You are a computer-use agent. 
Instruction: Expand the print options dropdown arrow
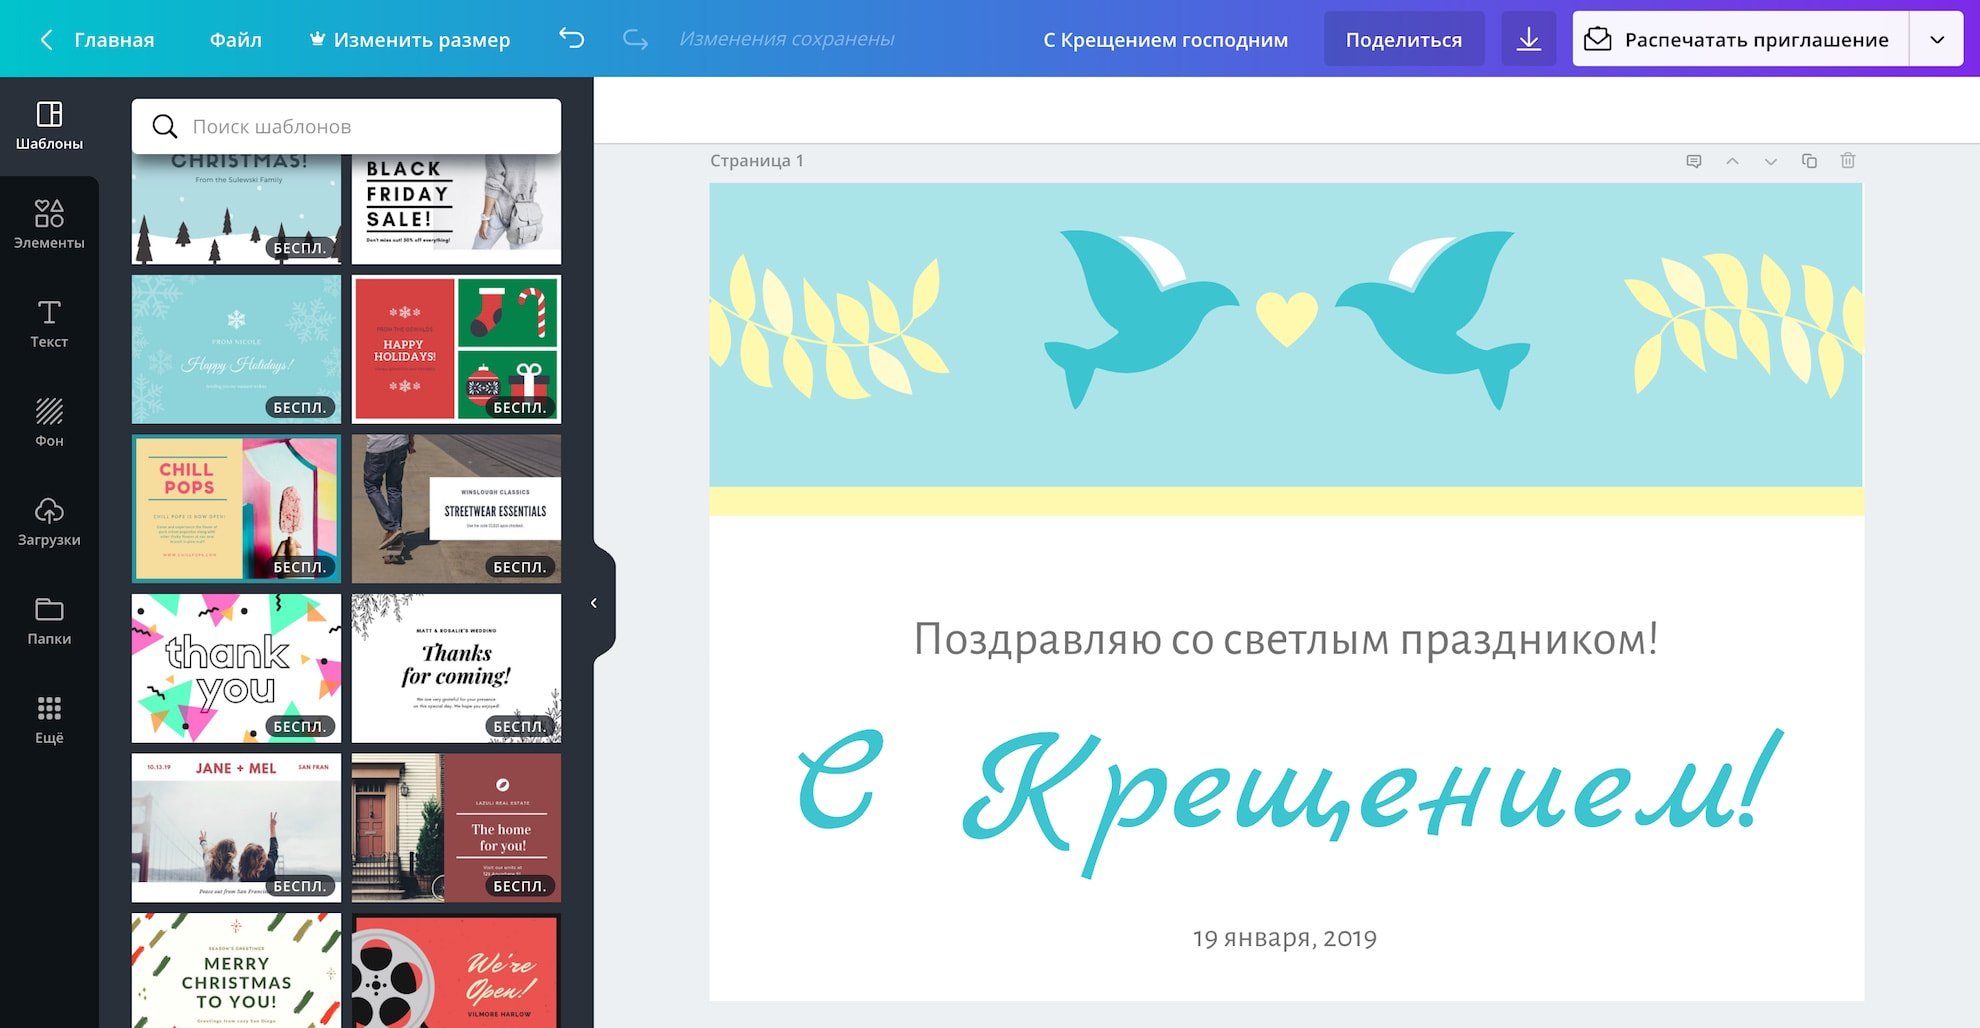pyautogui.click(x=1937, y=39)
